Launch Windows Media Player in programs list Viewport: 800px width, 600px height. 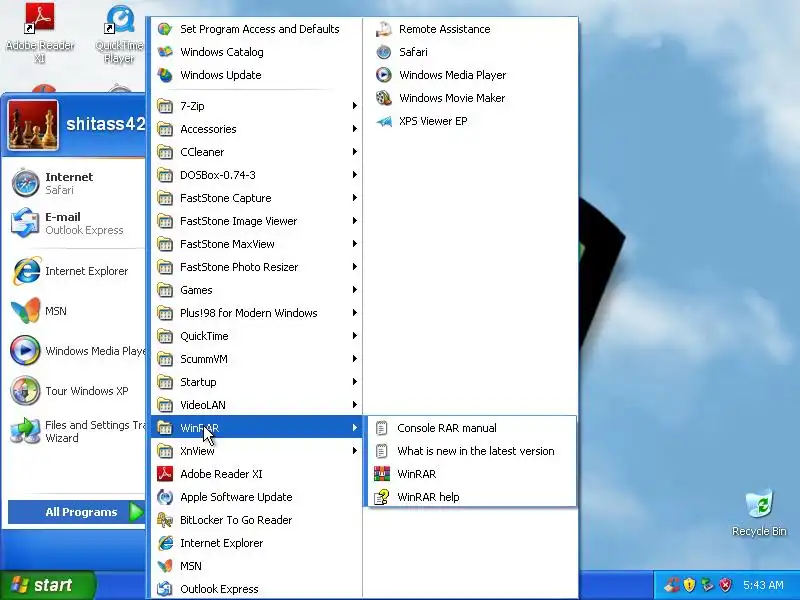click(470, 75)
